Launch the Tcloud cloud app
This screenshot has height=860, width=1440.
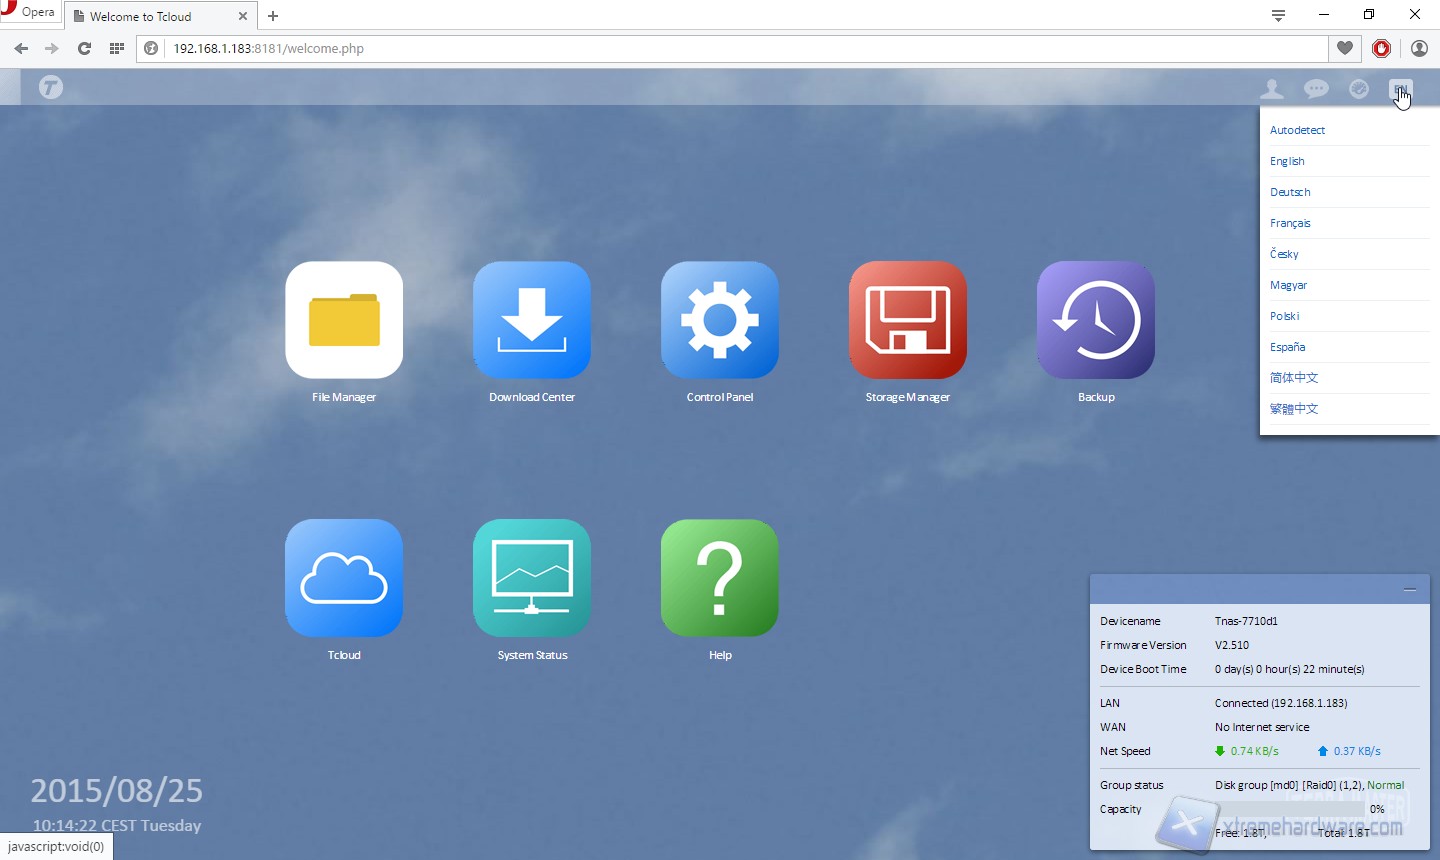pos(344,578)
